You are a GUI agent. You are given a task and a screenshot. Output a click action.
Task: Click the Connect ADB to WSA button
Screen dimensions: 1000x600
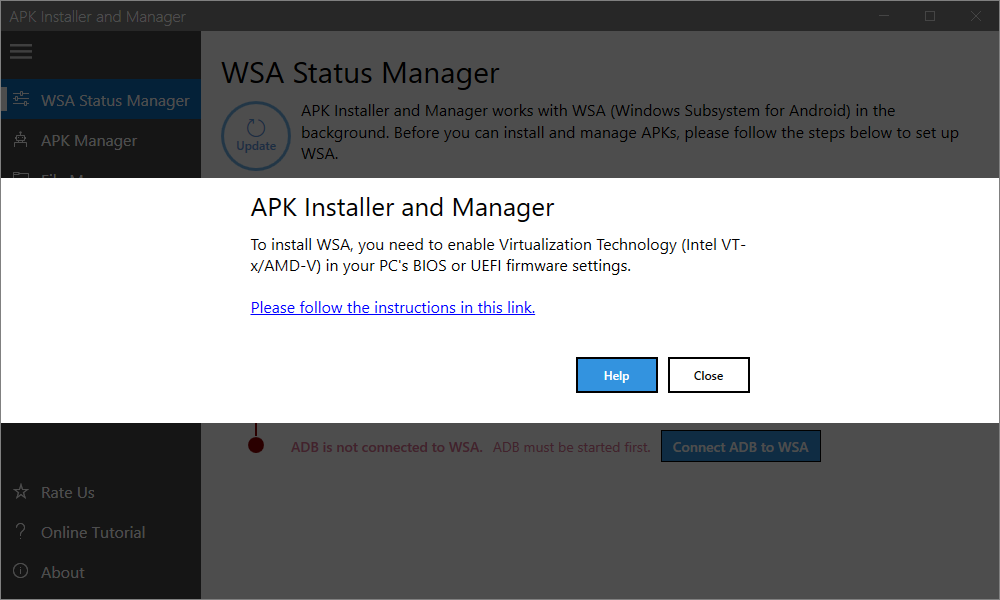[740, 447]
